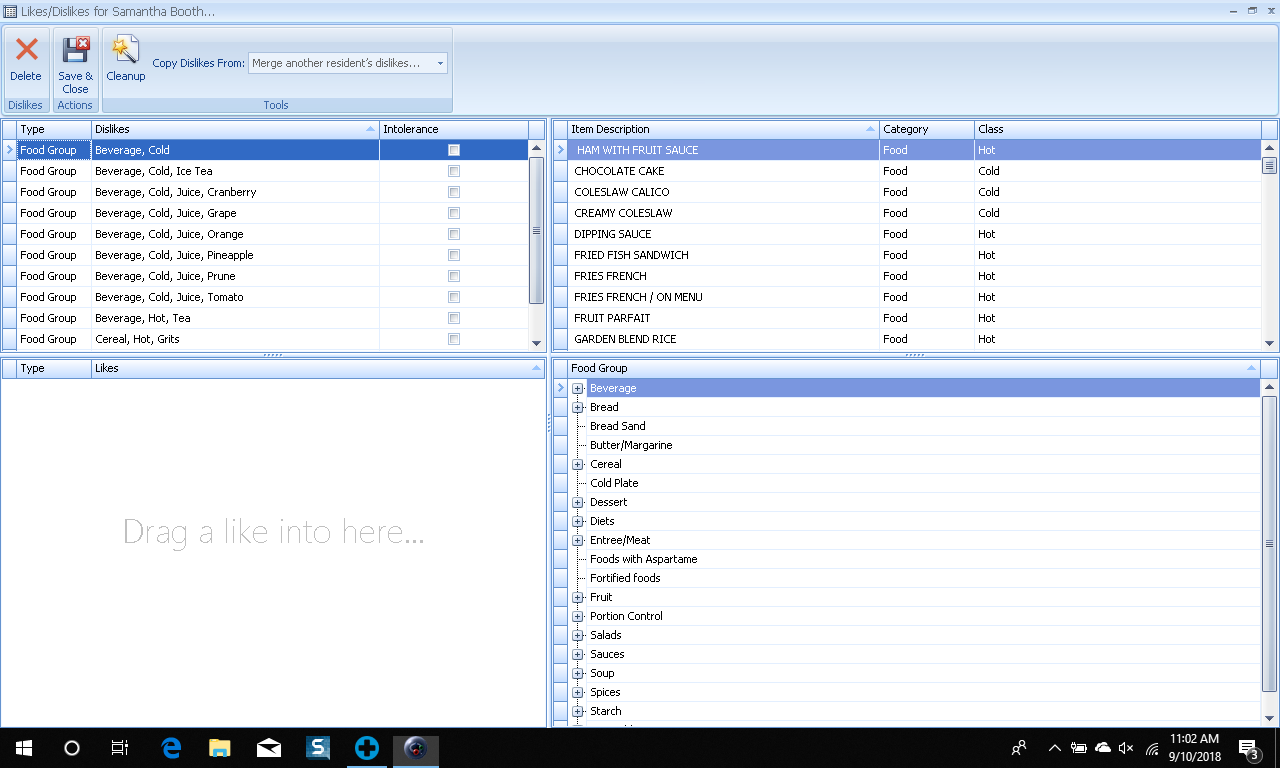
Task: Open OneDrive cloud tray icon
Action: pyautogui.click(x=1103, y=748)
